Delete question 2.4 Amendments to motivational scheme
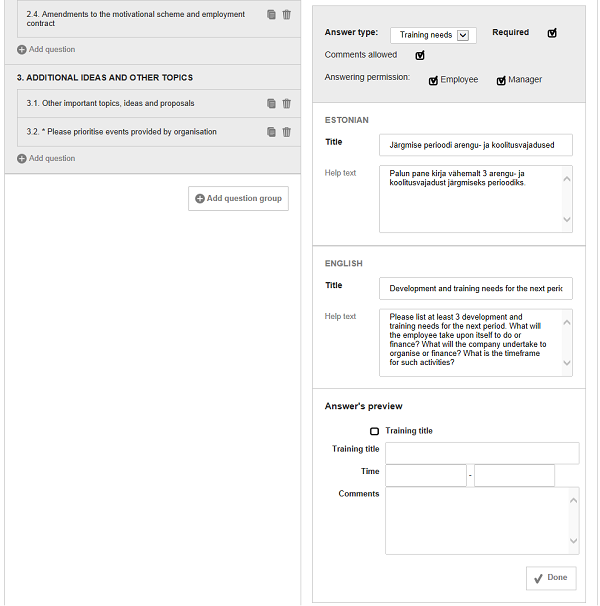600x606 pixels. [286, 15]
